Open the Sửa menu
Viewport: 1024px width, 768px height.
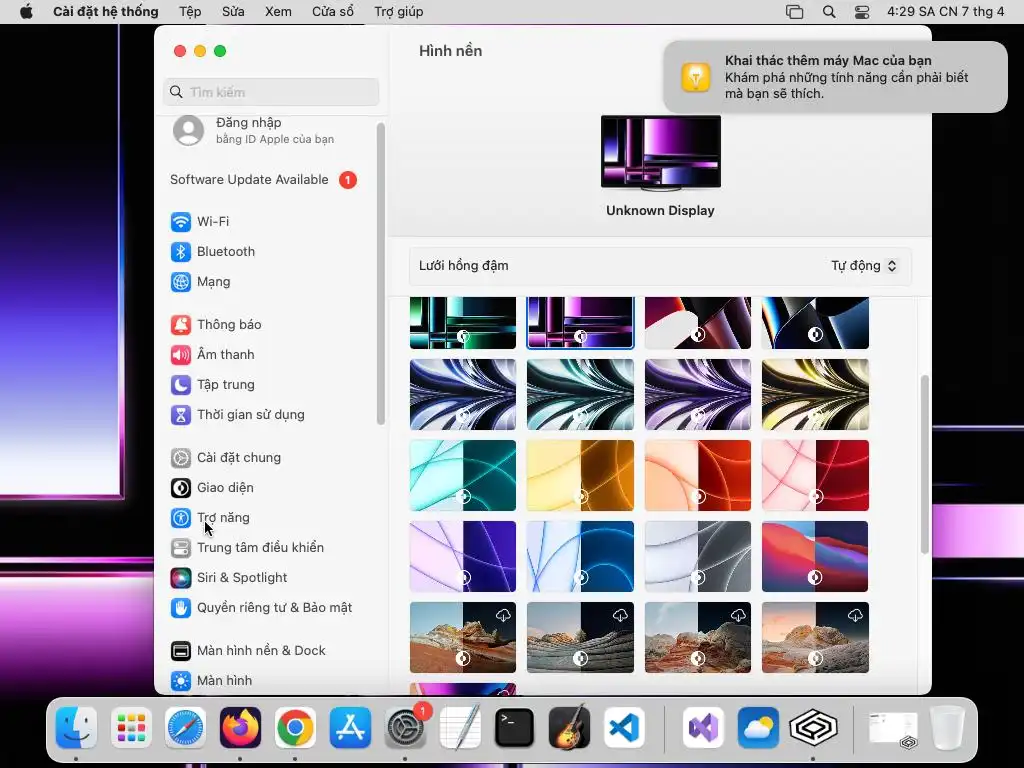click(x=233, y=12)
